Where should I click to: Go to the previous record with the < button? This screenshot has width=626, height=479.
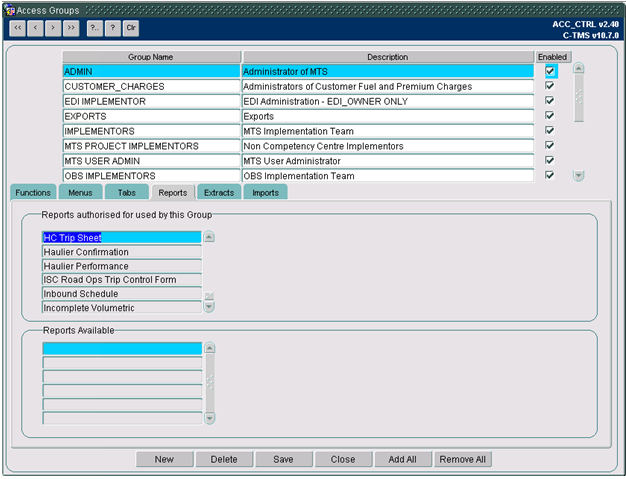tap(36, 28)
